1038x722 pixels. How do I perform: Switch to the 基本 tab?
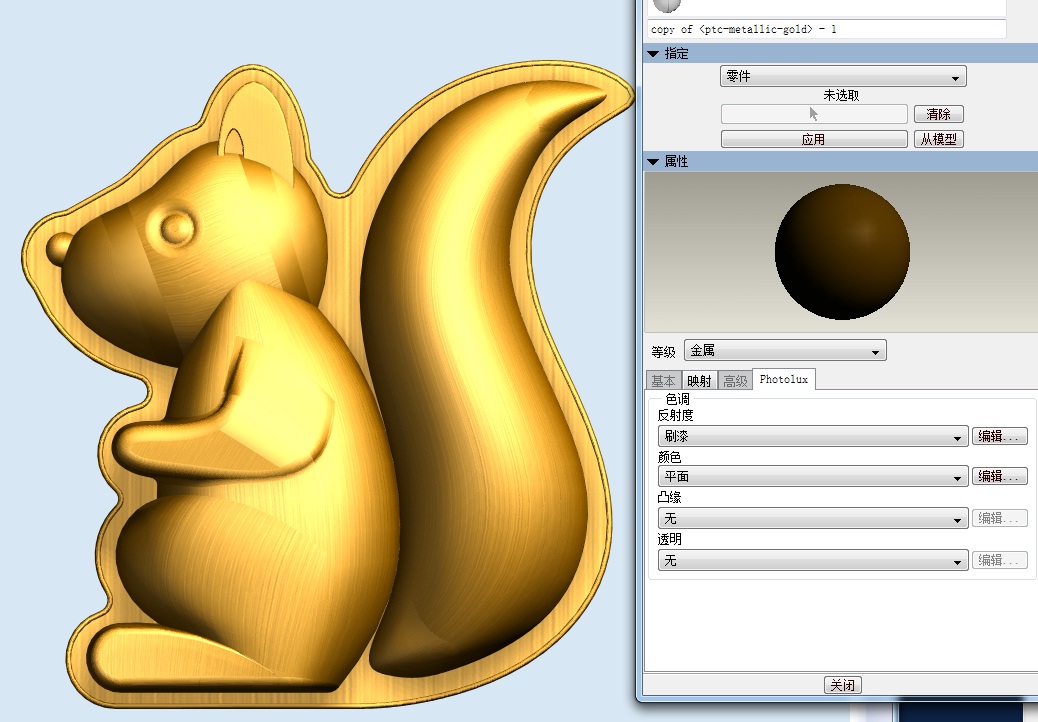663,381
